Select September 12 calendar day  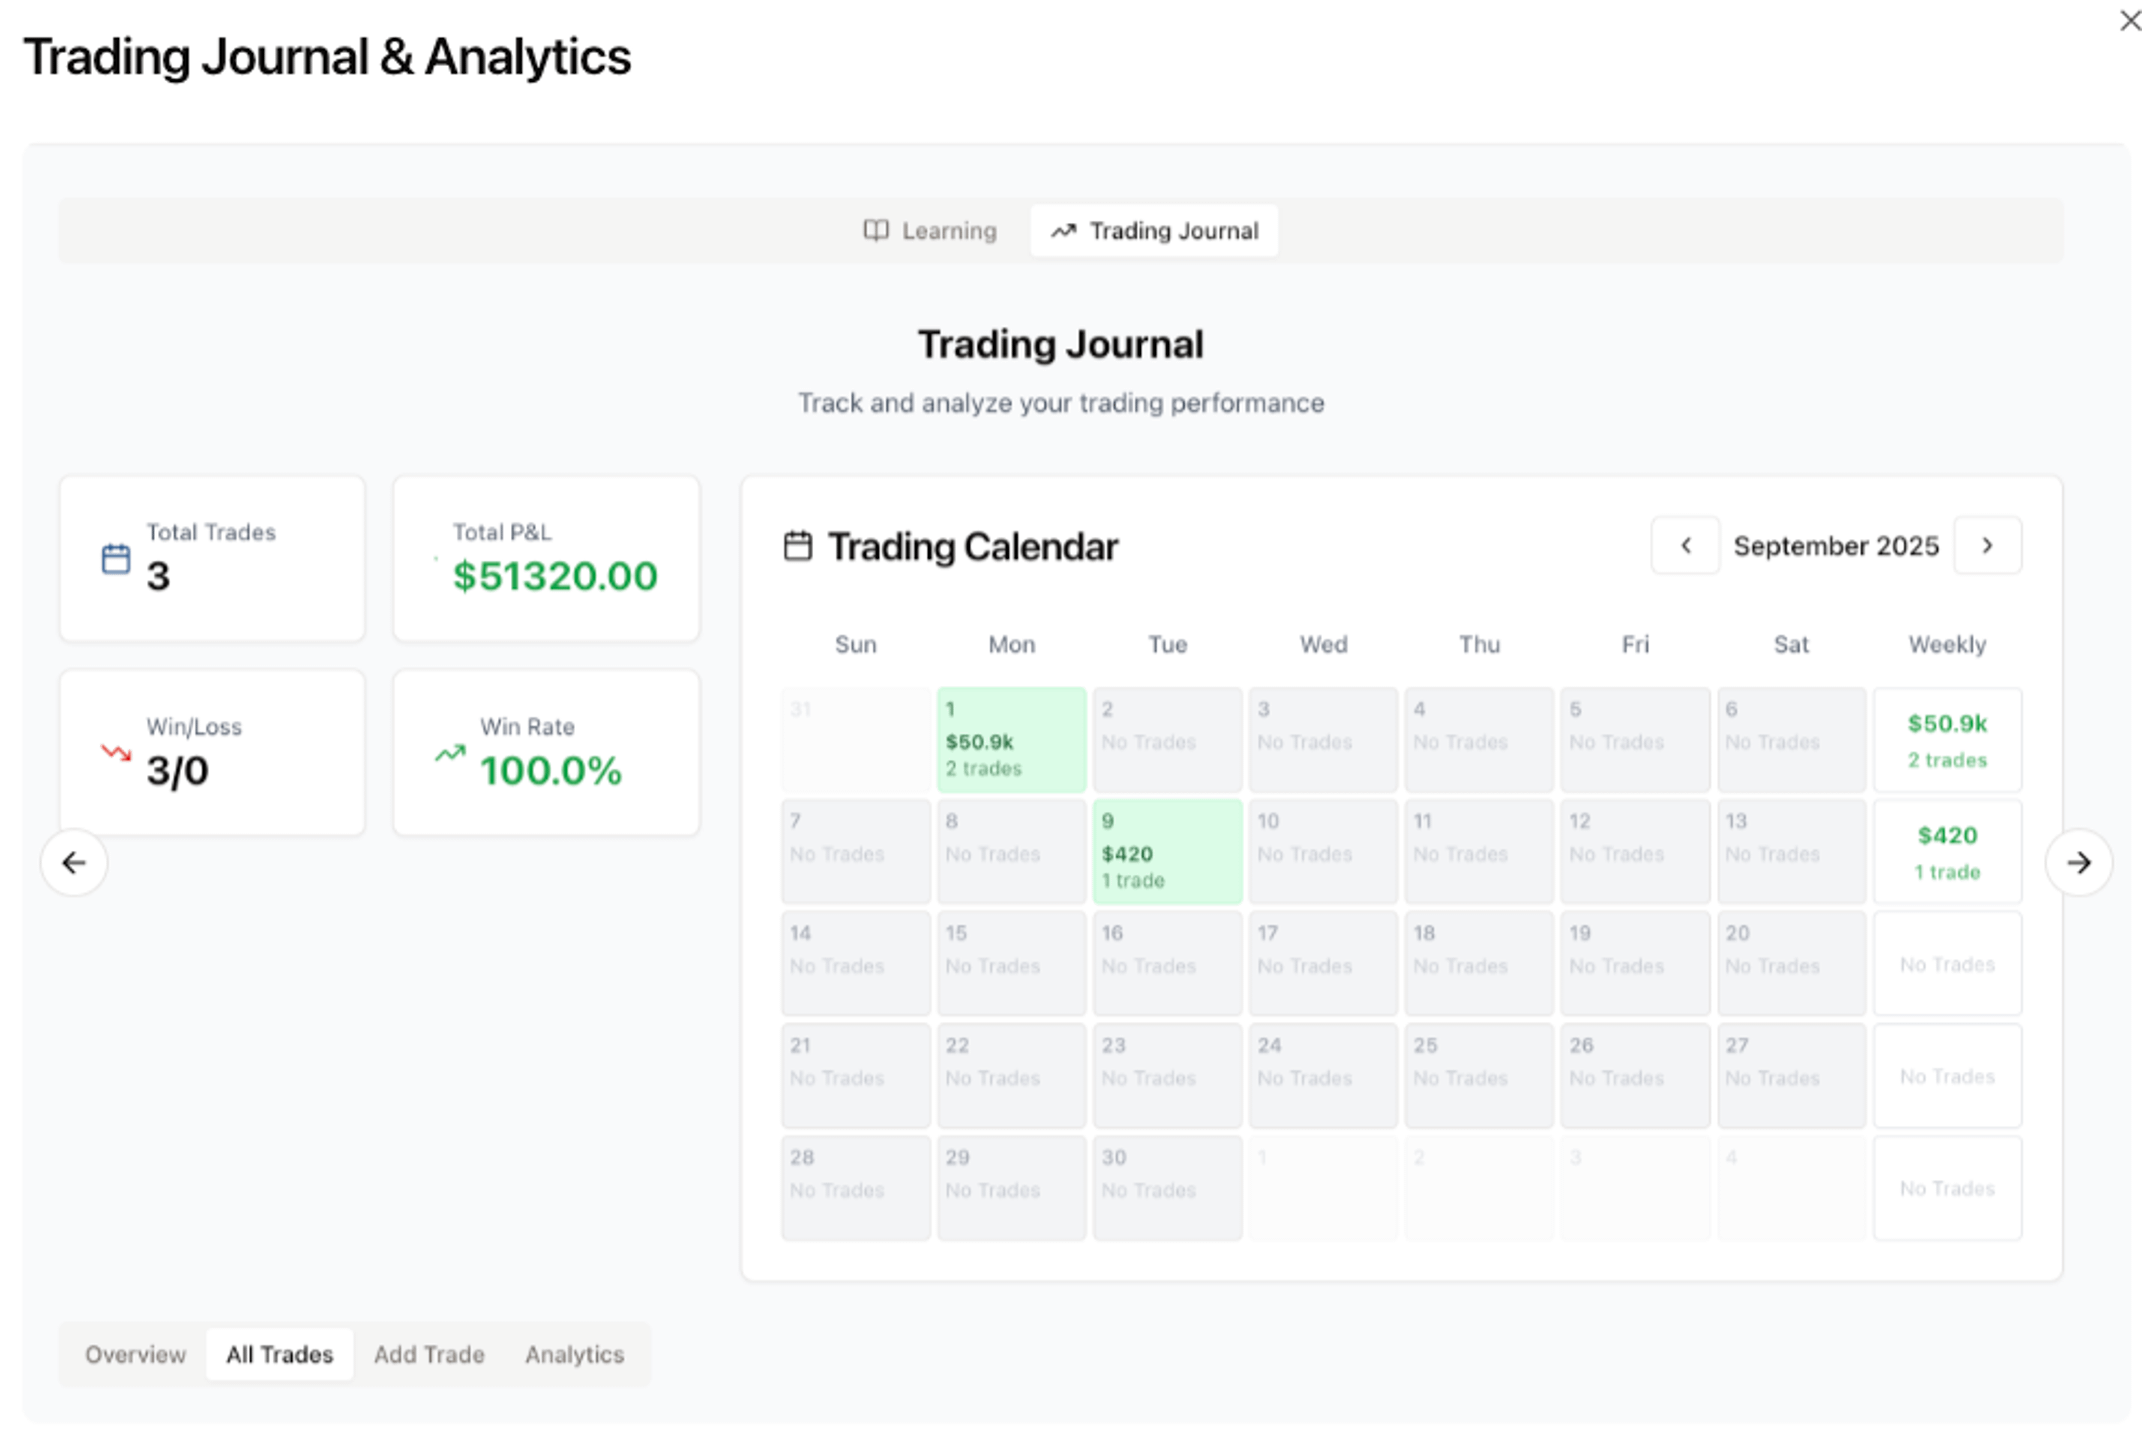(x=1635, y=852)
